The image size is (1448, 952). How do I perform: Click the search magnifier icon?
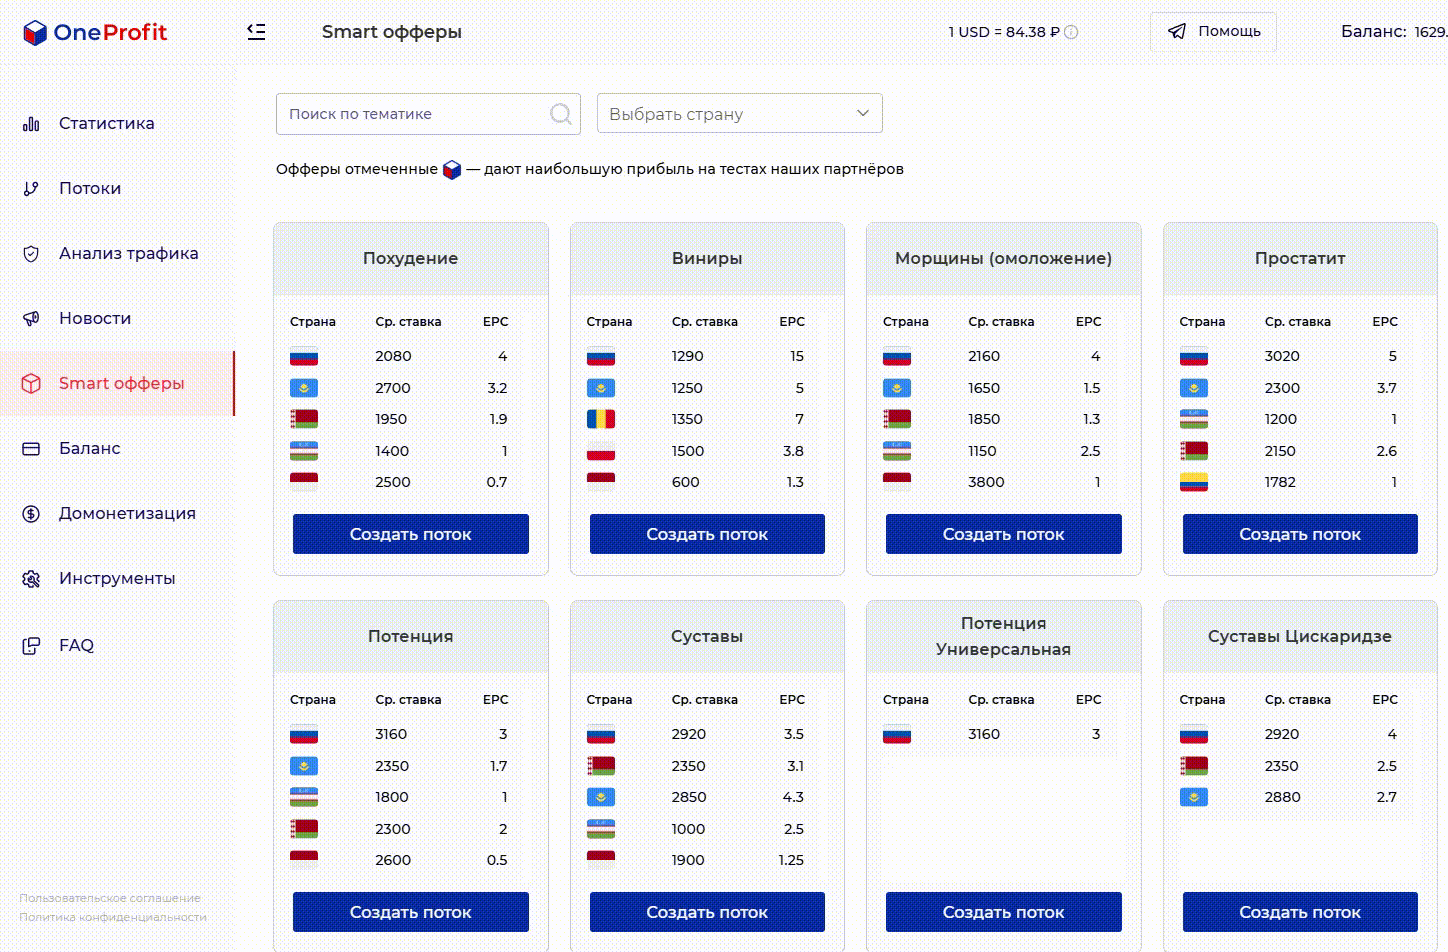tap(562, 114)
